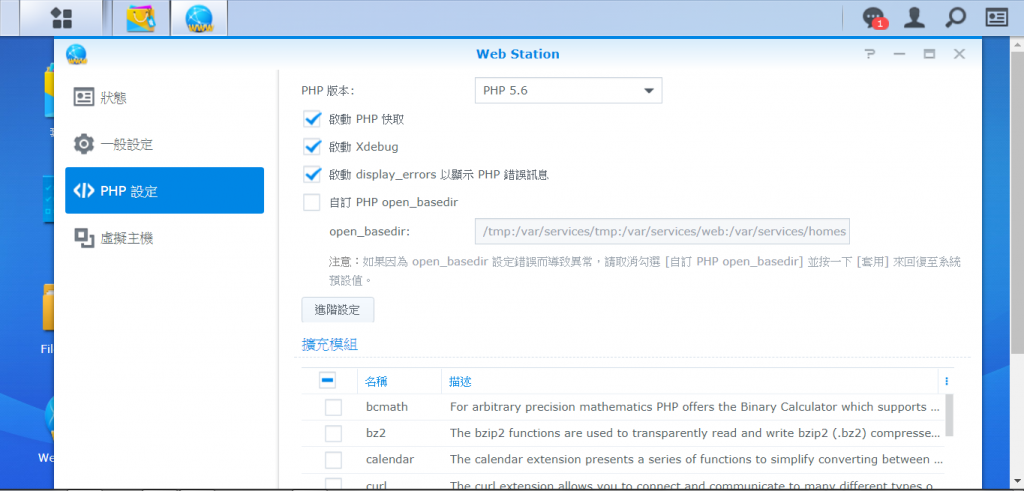Click the open_basedir path field
The image size is (1024, 491).
[x=662, y=231]
